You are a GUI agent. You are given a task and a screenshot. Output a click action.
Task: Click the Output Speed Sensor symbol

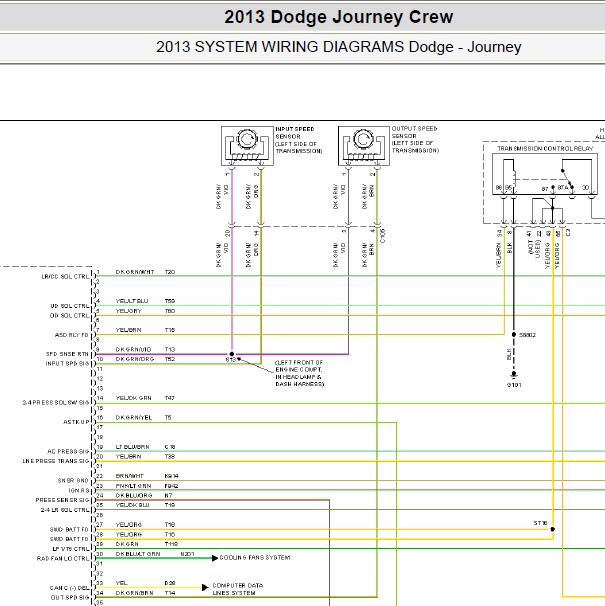(x=364, y=146)
